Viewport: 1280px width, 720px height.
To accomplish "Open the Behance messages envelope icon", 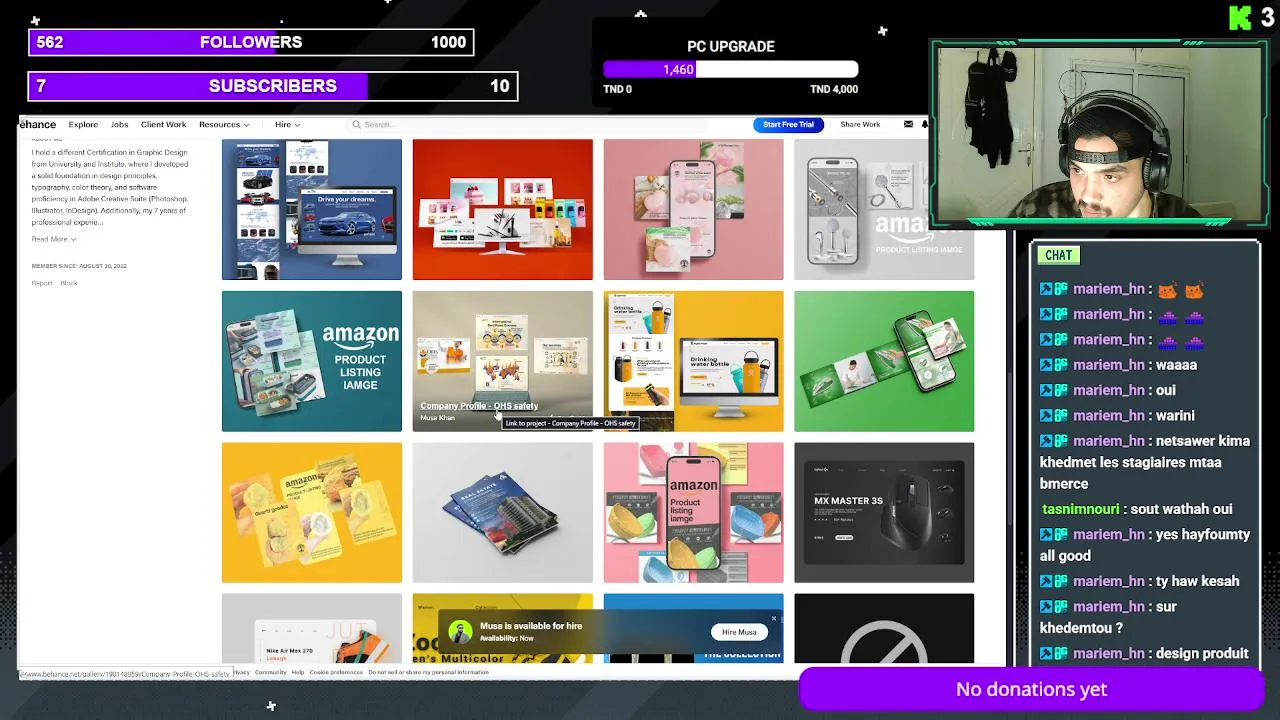I will pos(908,124).
